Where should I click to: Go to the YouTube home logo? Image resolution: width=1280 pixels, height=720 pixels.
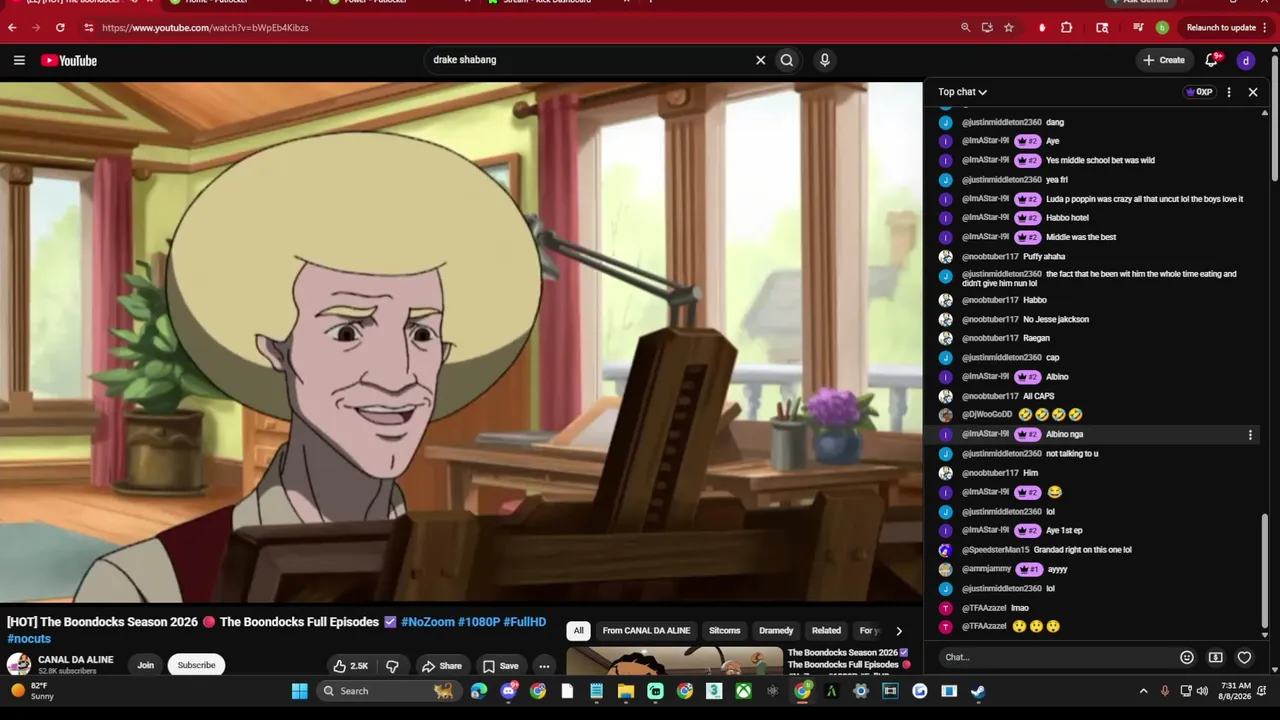pyautogui.click(x=69, y=61)
